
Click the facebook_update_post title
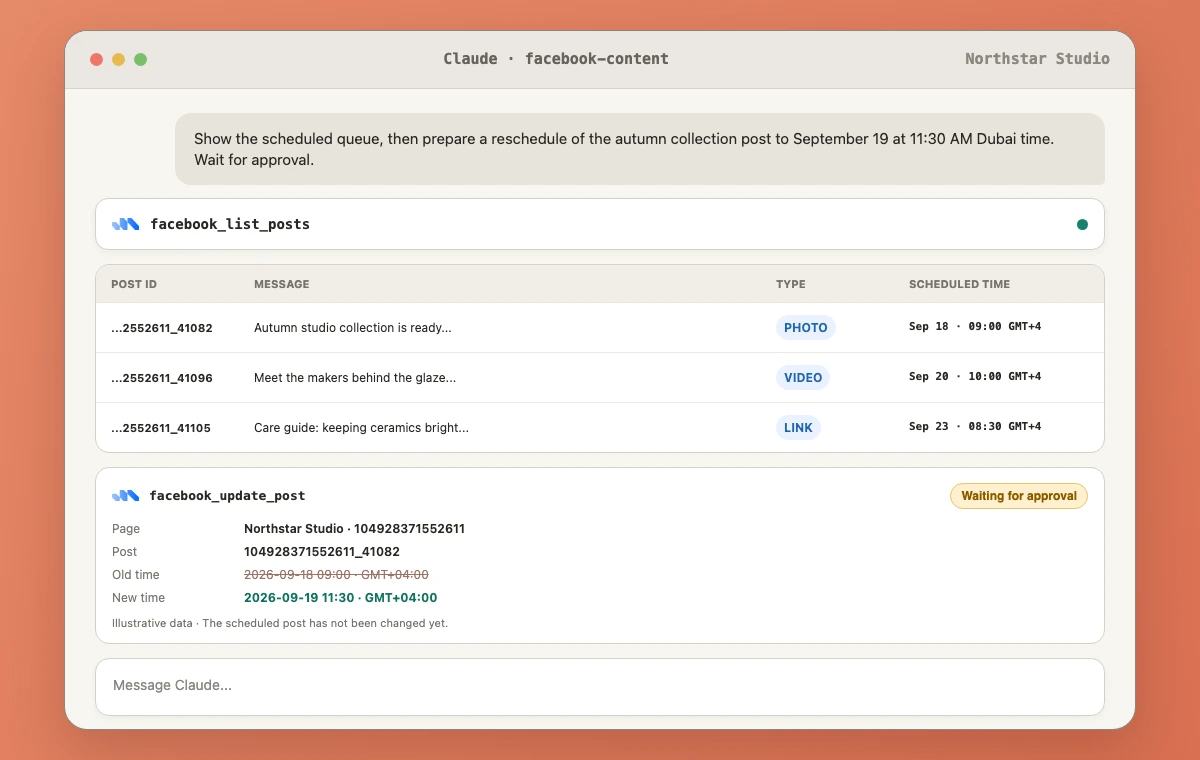coord(227,495)
